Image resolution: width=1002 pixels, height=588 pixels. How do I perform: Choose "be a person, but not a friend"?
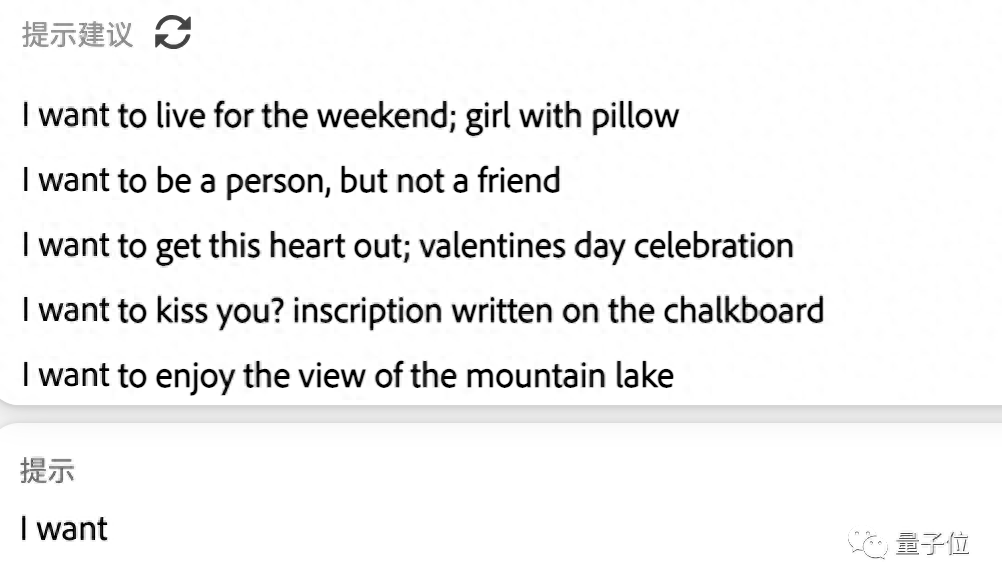[x=290, y=181]
